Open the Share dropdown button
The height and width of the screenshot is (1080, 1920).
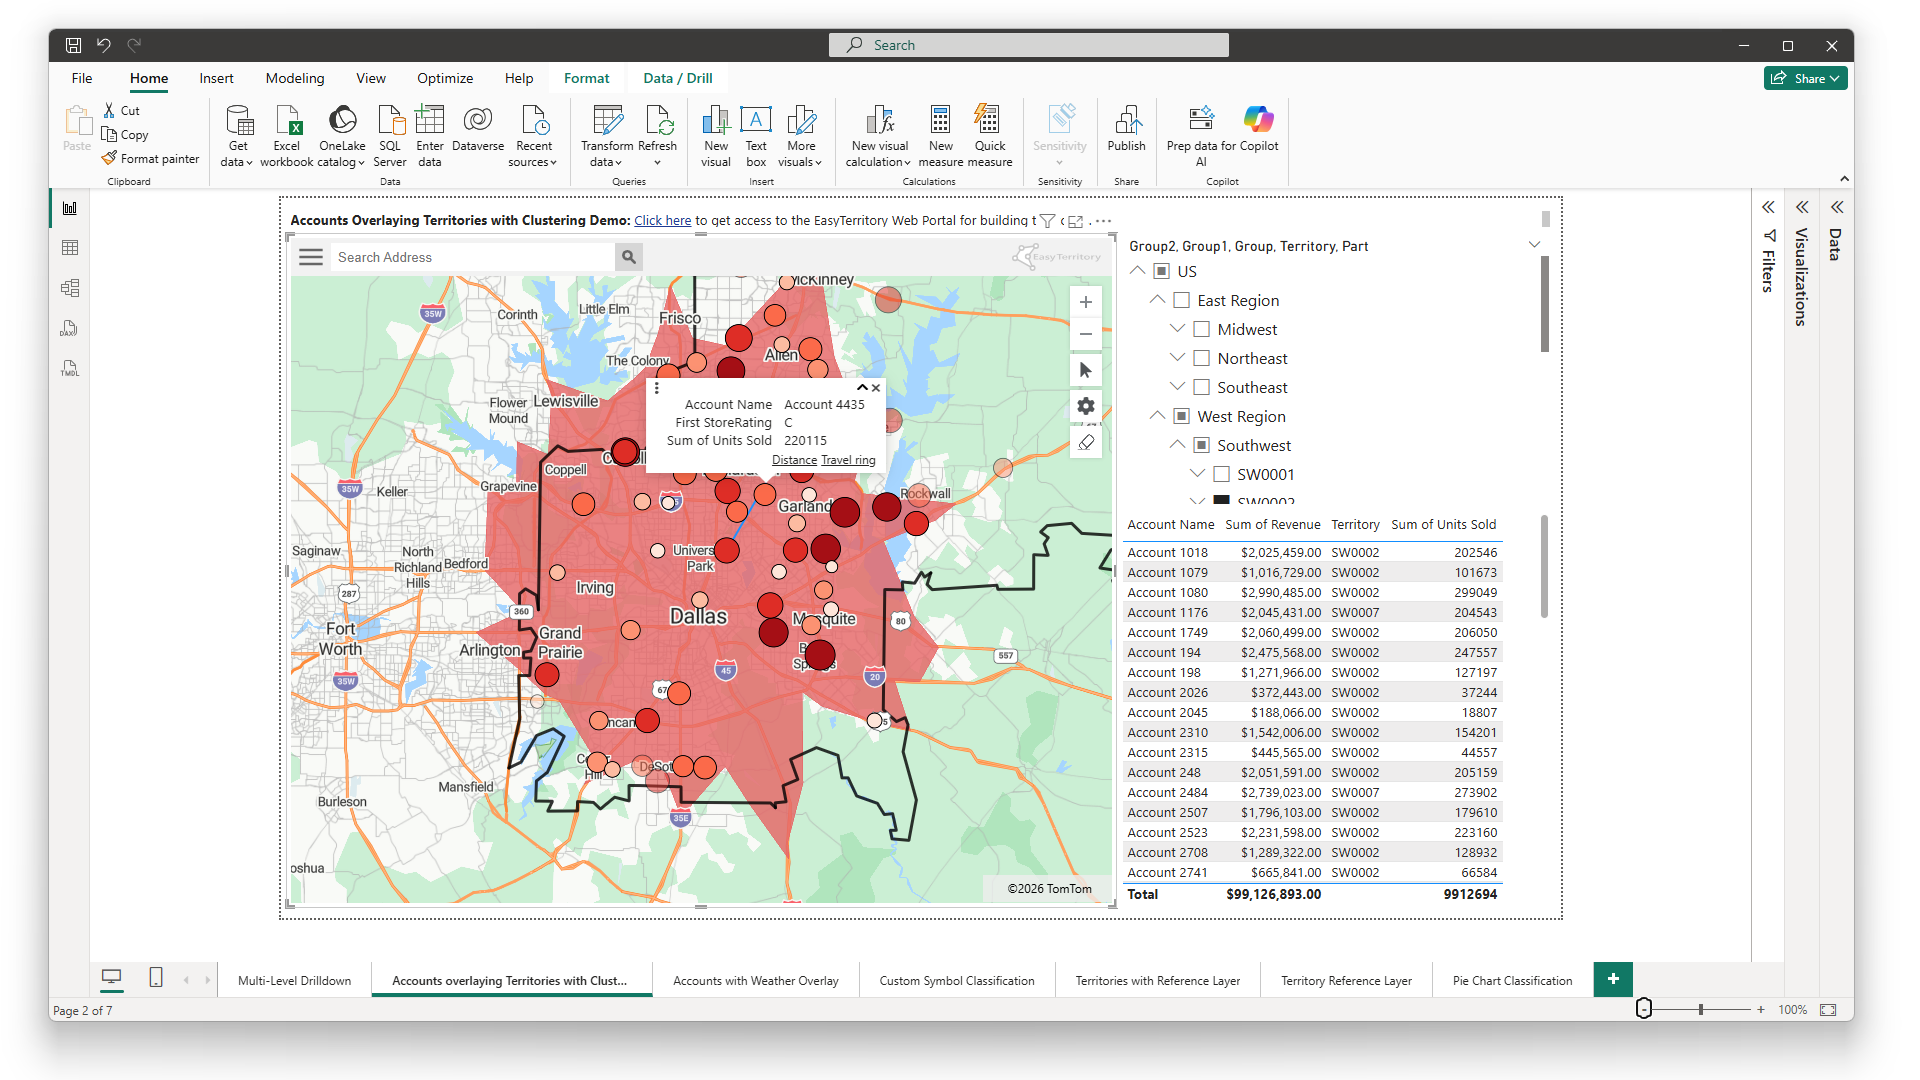tap(1808, 78)
